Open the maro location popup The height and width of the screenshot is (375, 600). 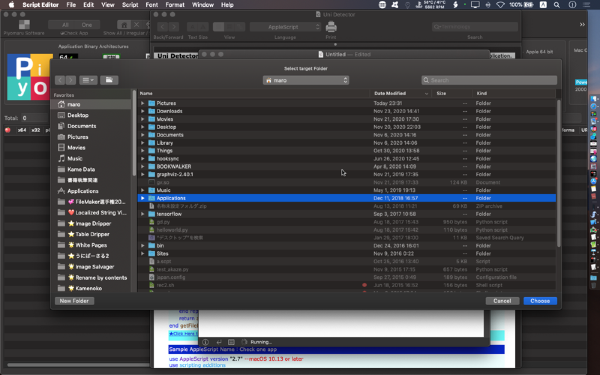coord(306,80)
